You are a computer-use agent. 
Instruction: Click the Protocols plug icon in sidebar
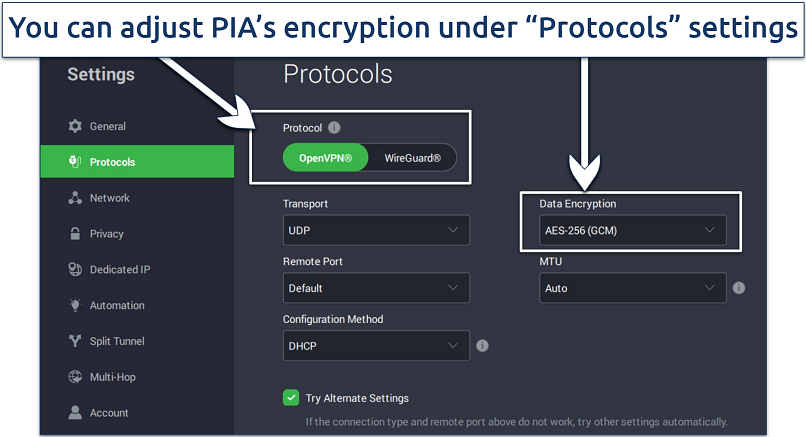74,162
